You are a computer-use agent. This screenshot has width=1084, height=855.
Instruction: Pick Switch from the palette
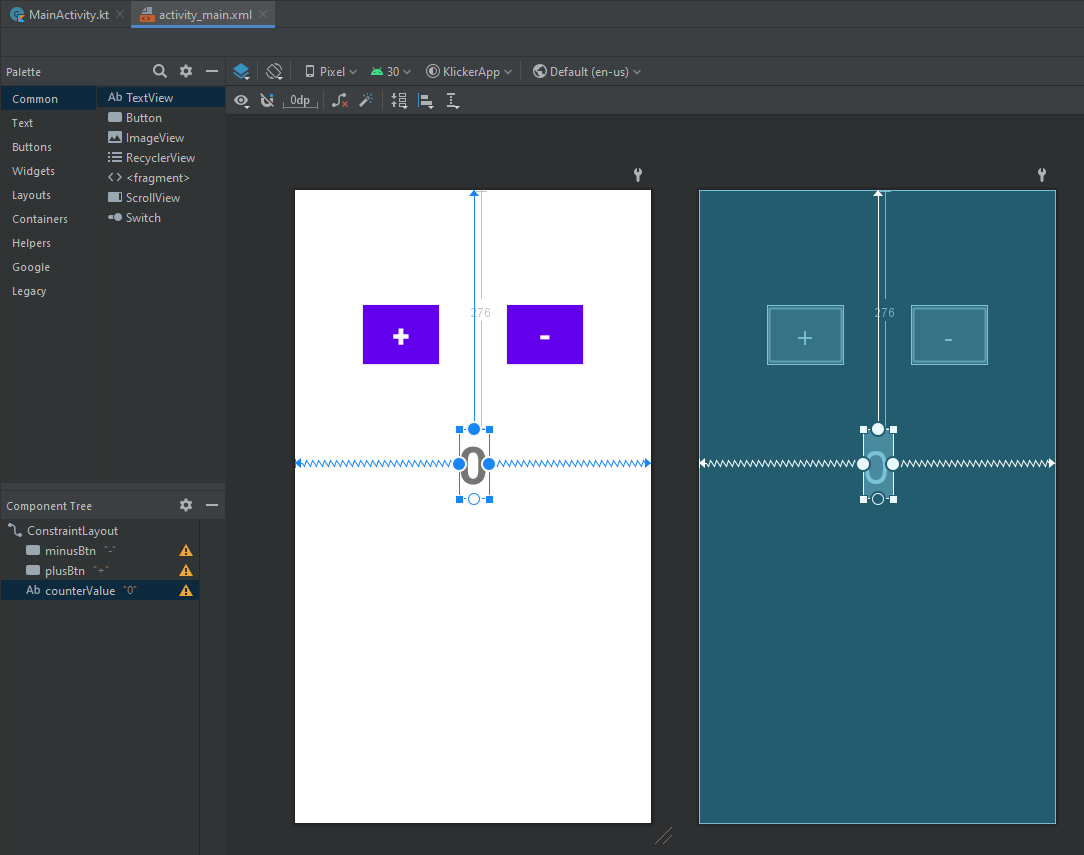coord(160,218)
